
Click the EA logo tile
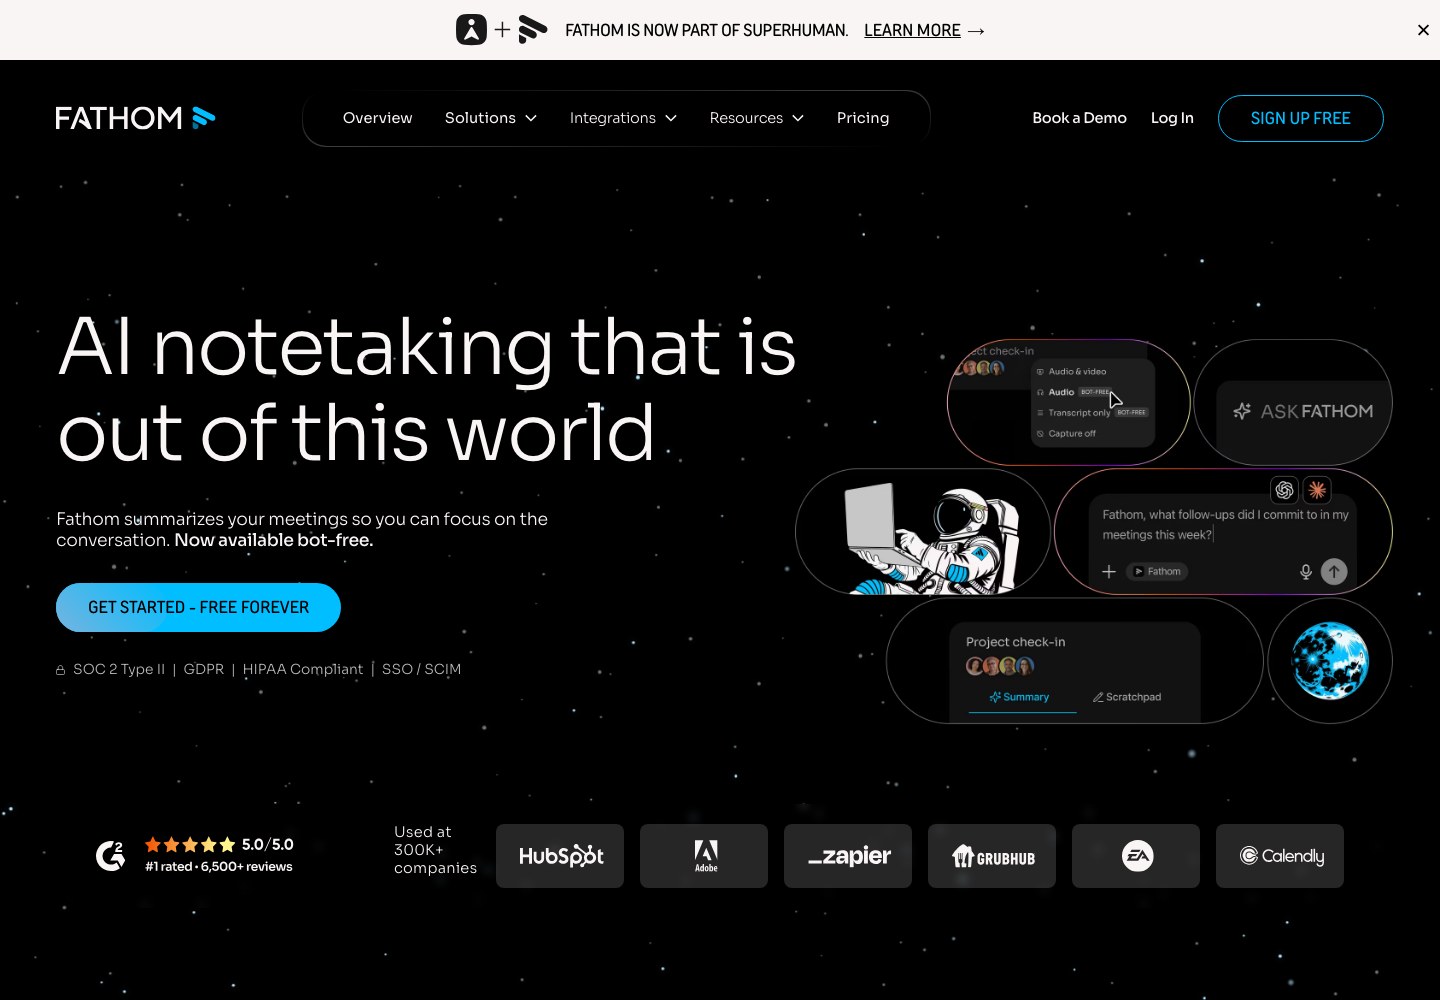coord(1136,856)
